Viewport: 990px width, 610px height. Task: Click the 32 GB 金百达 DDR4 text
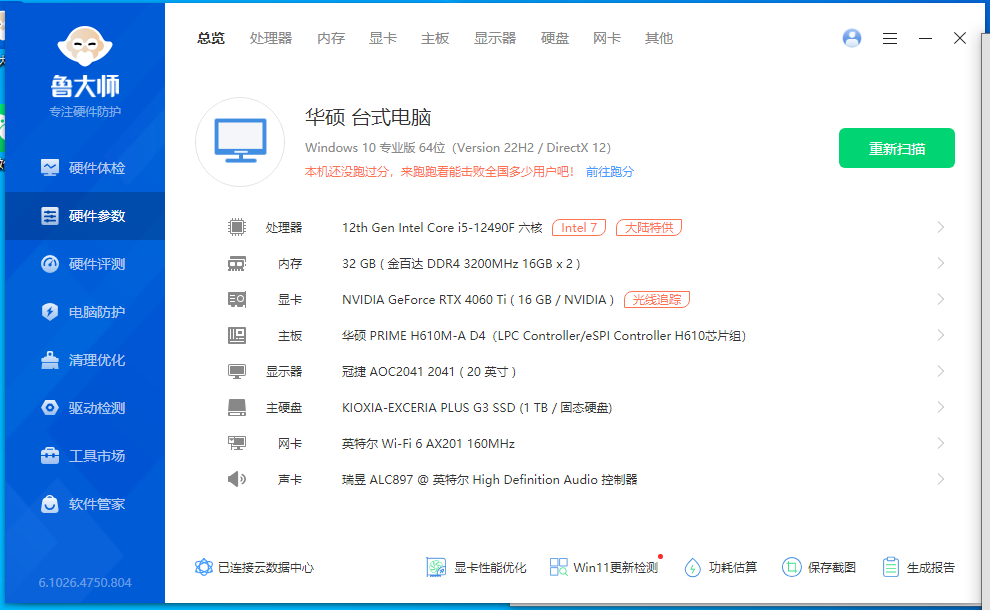pyautogui.click(x=461, y=263)
